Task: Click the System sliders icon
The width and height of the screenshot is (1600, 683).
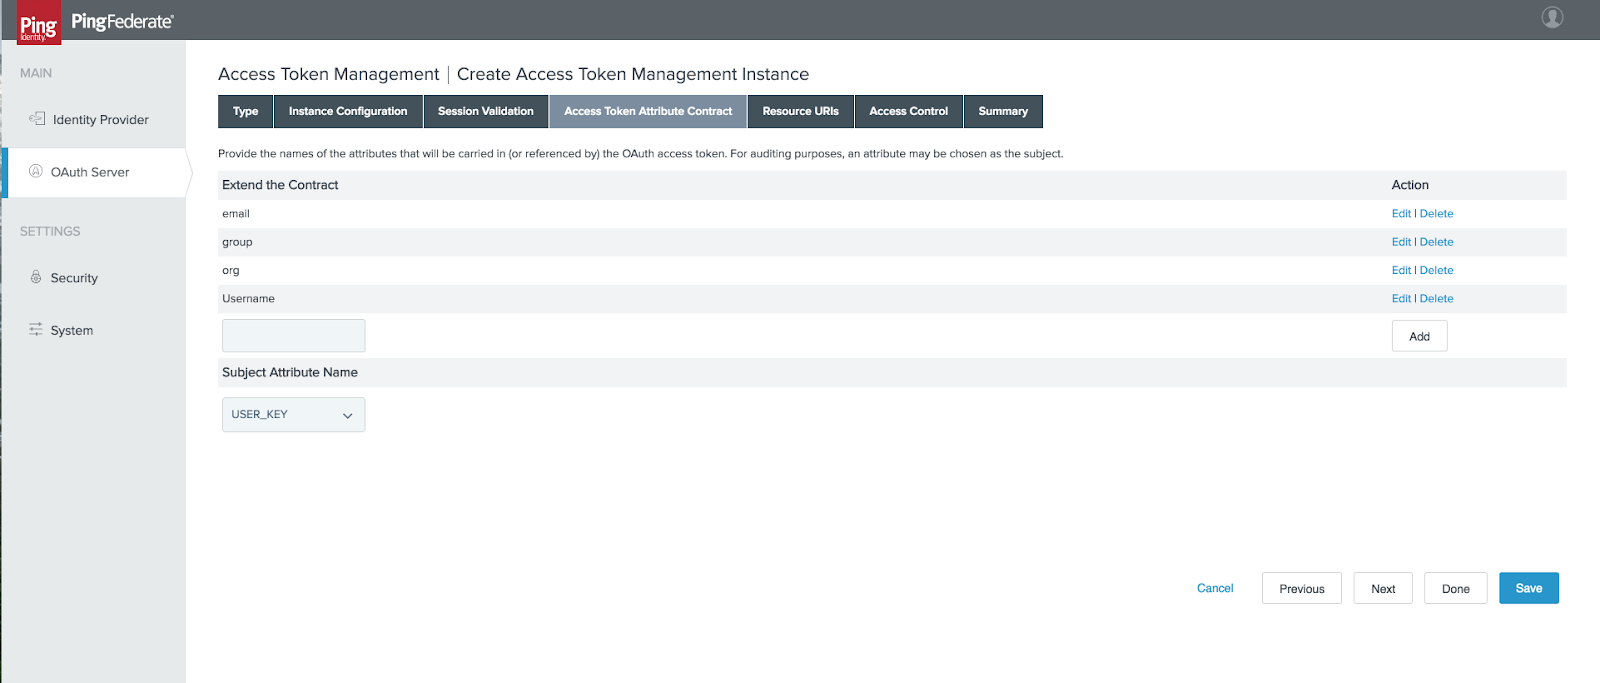Action: [x=36, y=329]
